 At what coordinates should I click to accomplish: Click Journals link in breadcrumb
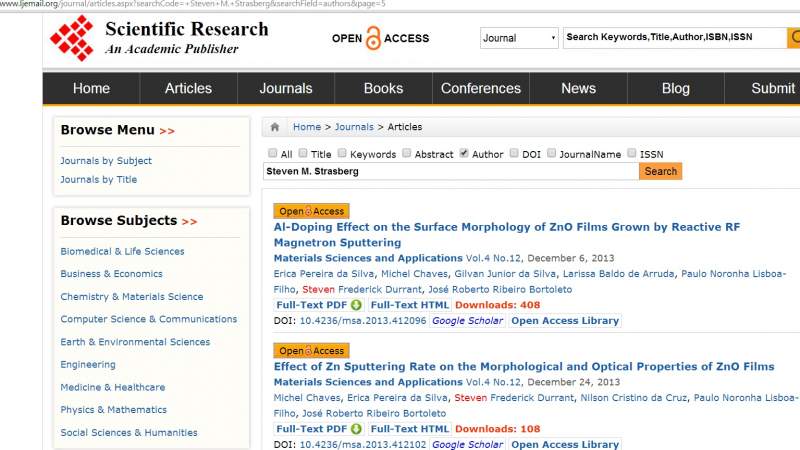pos(354,127)
